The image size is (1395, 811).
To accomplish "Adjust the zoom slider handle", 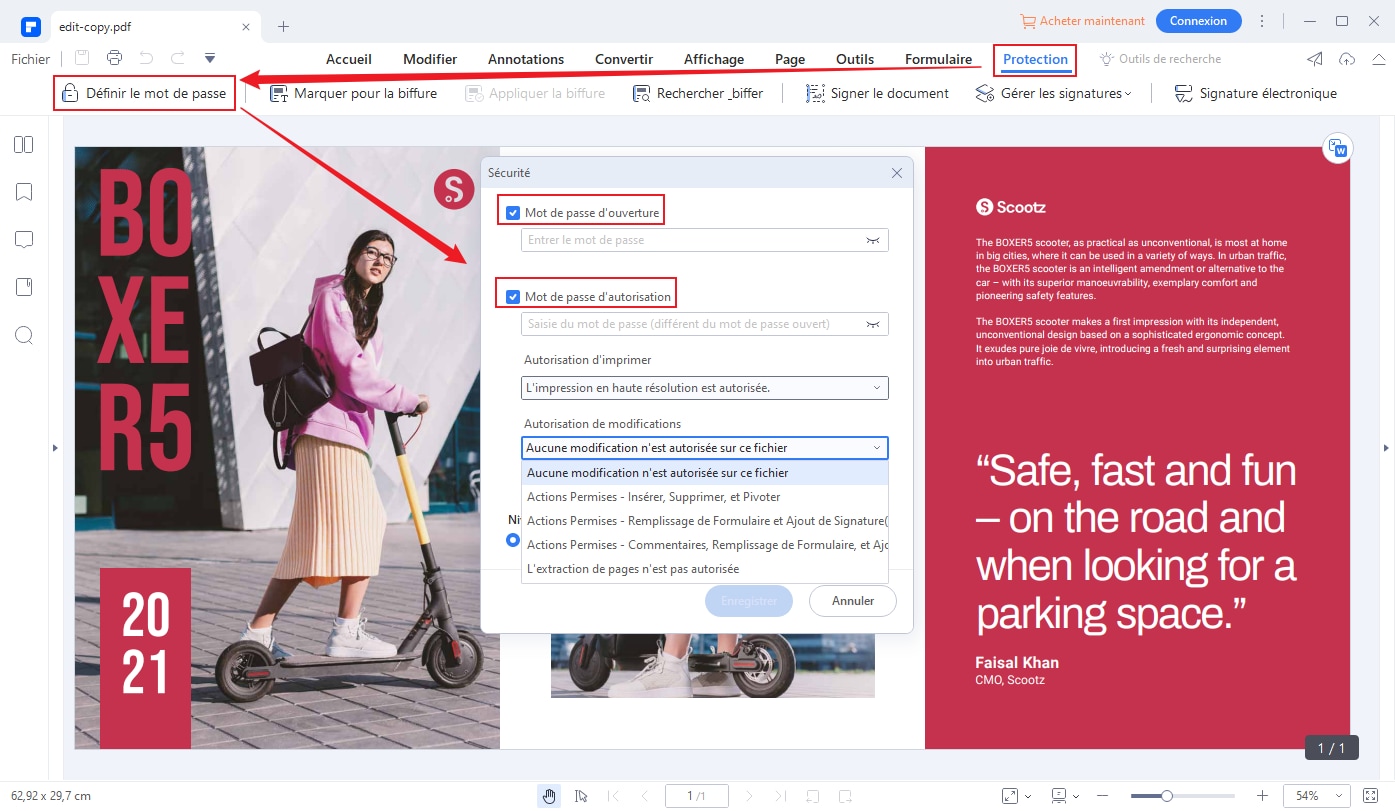I will coord(1166,796).
